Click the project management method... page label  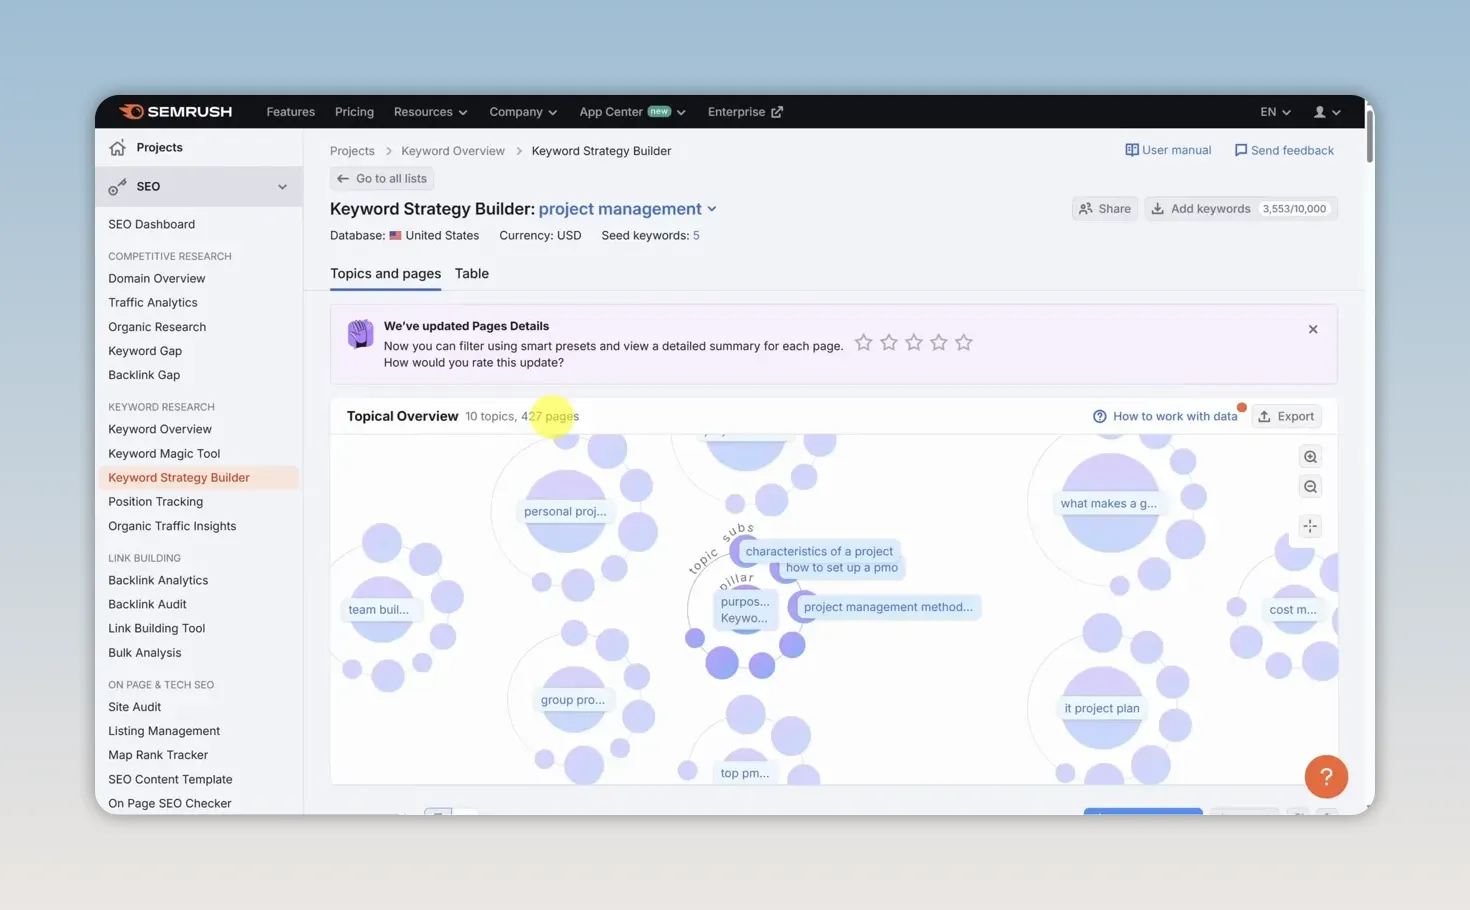(x=888, y=607)
